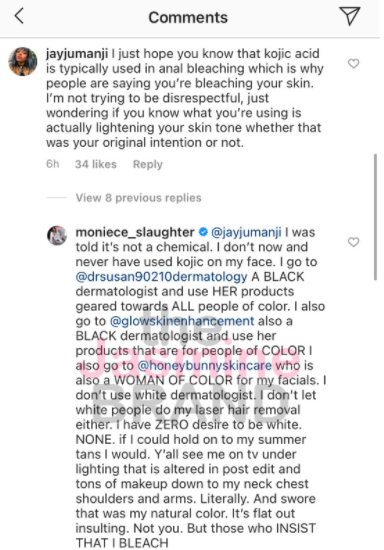The width and height of the screenshot is (384, 550).
Task: Click jayjumanji's comment text about kojic acid
Action: pyautogui.click(x=184, y=98)
